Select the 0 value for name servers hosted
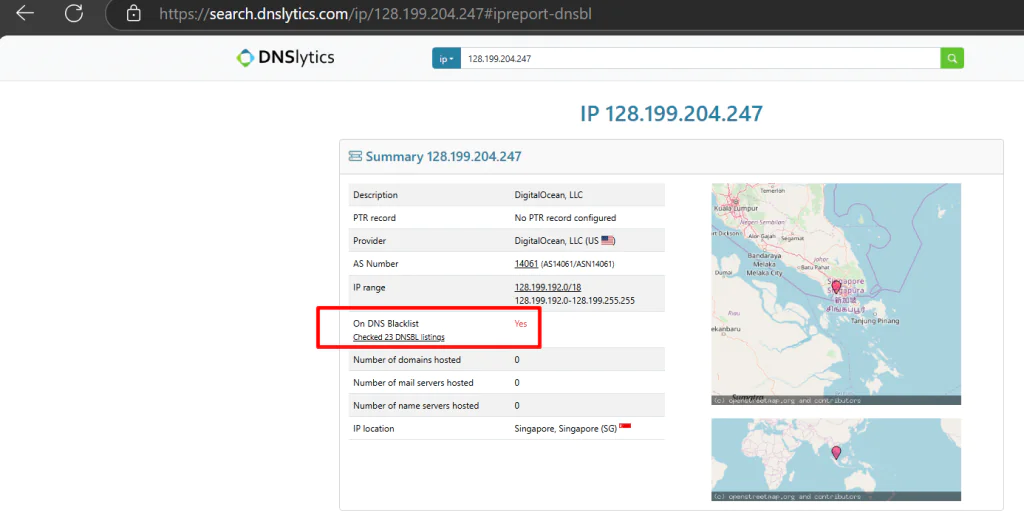The height and width of the screenshot is (524, 1024). (517, 406)
